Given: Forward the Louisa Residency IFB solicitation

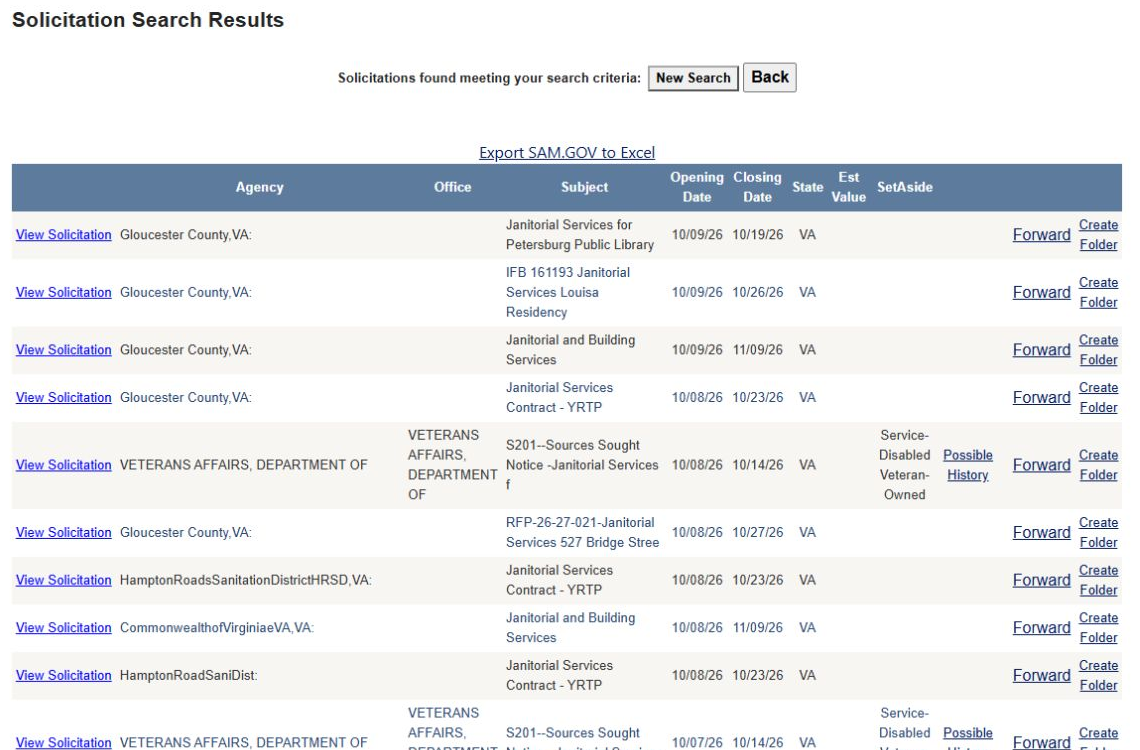Looking at the screenshot, I should [1041, 292].
